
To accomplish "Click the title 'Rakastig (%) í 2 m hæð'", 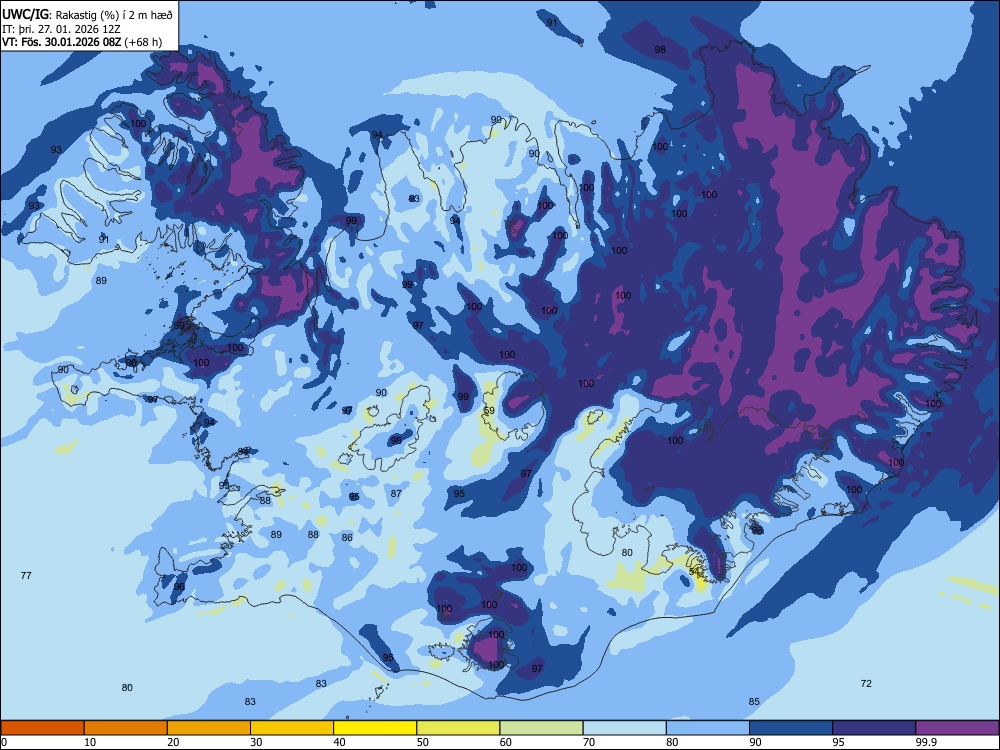I will pos(114,15).
